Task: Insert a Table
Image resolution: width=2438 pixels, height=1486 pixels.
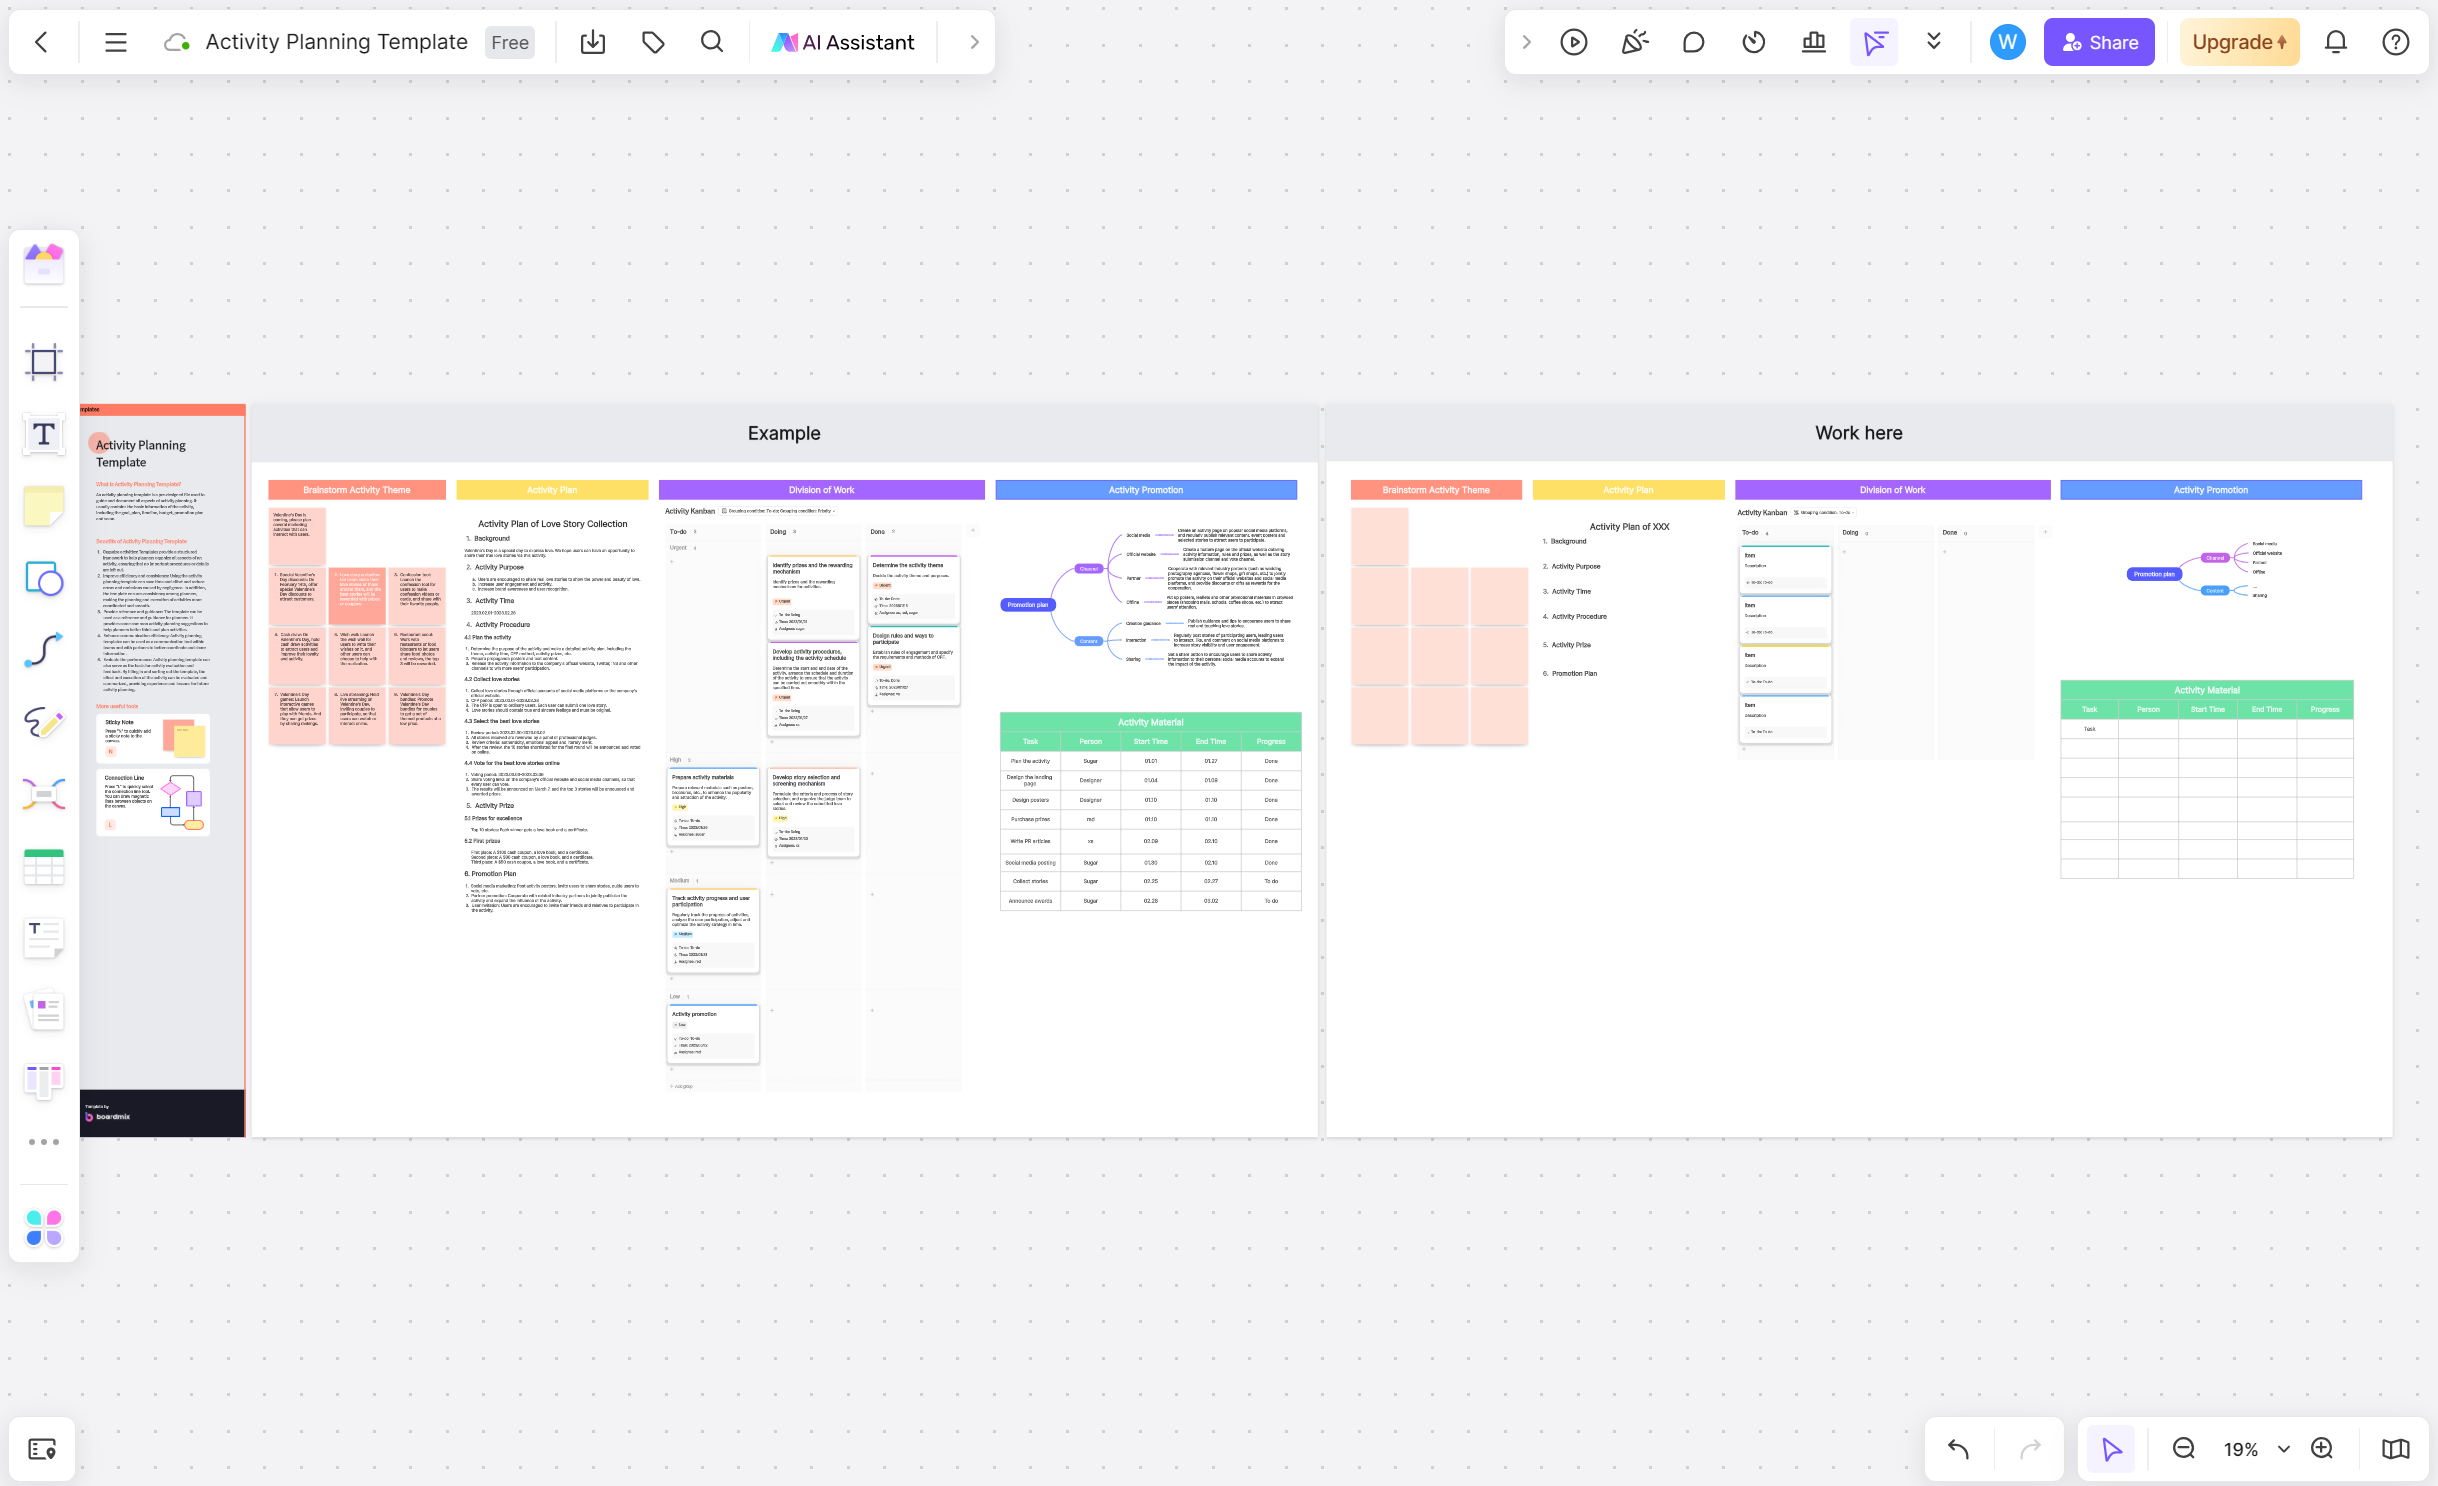Action: [43, 867]
